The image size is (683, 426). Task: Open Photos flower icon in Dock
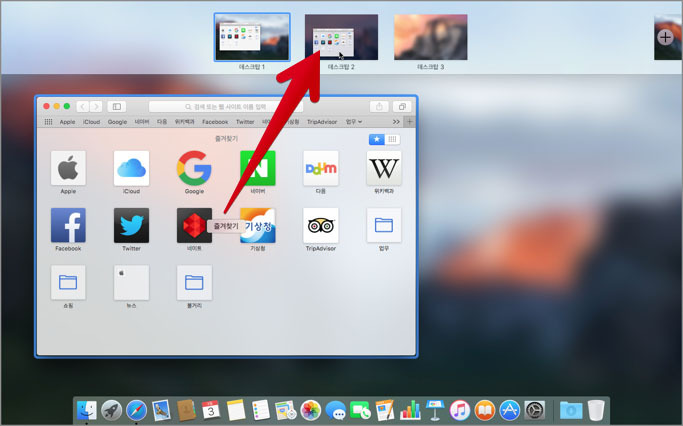pos(311,410)
